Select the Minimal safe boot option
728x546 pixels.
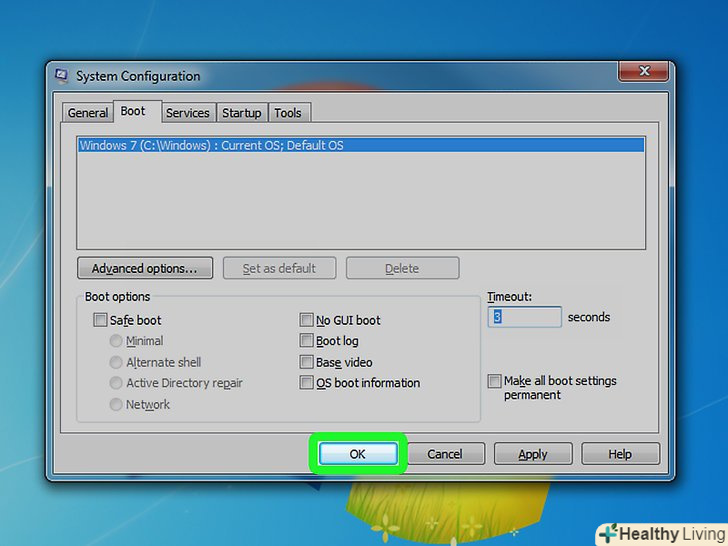[116, 341]
